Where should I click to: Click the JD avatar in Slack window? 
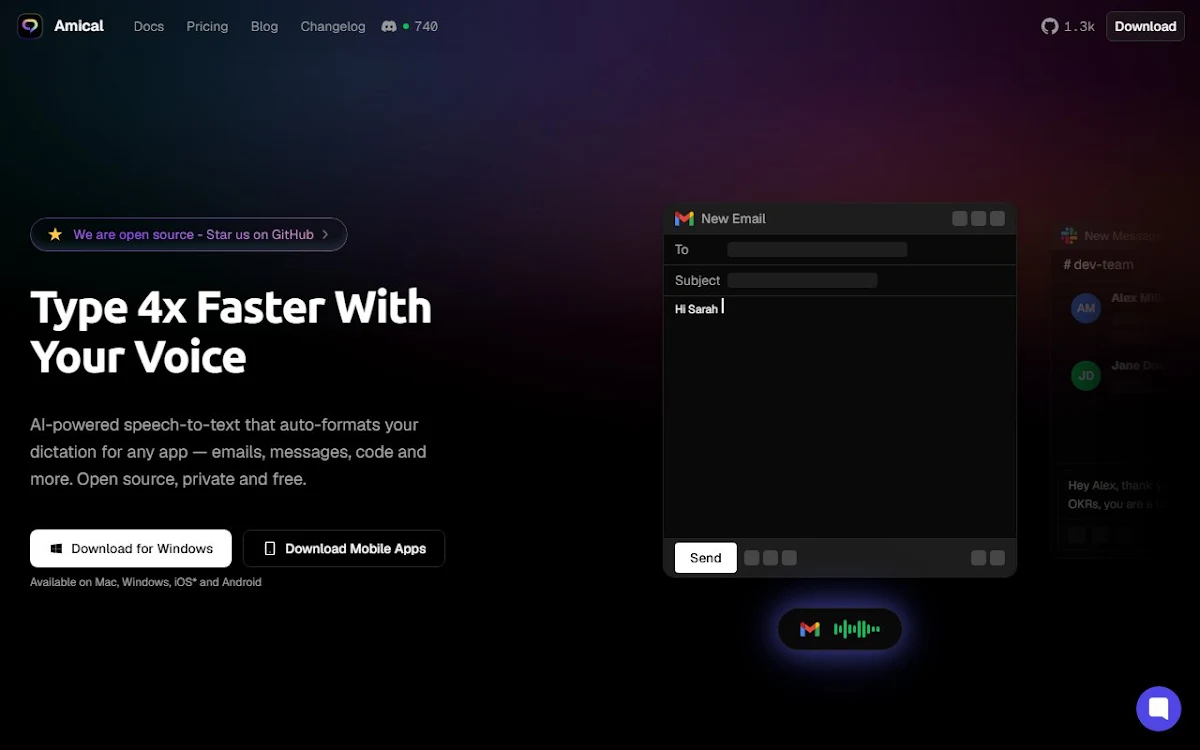(x=1086, y=376)
